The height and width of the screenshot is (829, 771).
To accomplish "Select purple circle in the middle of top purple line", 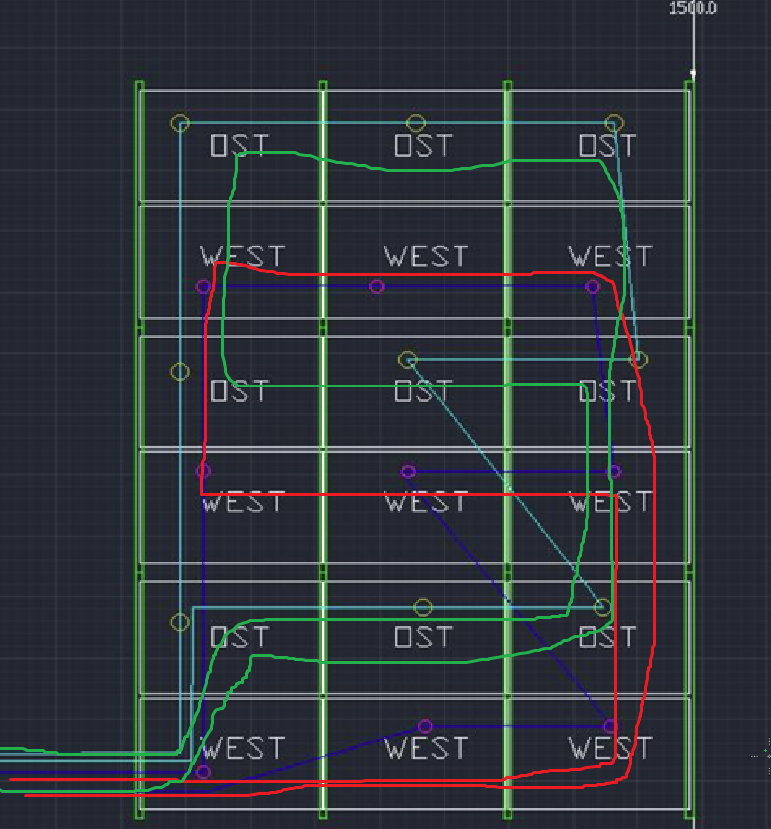I will pos(377,287).
